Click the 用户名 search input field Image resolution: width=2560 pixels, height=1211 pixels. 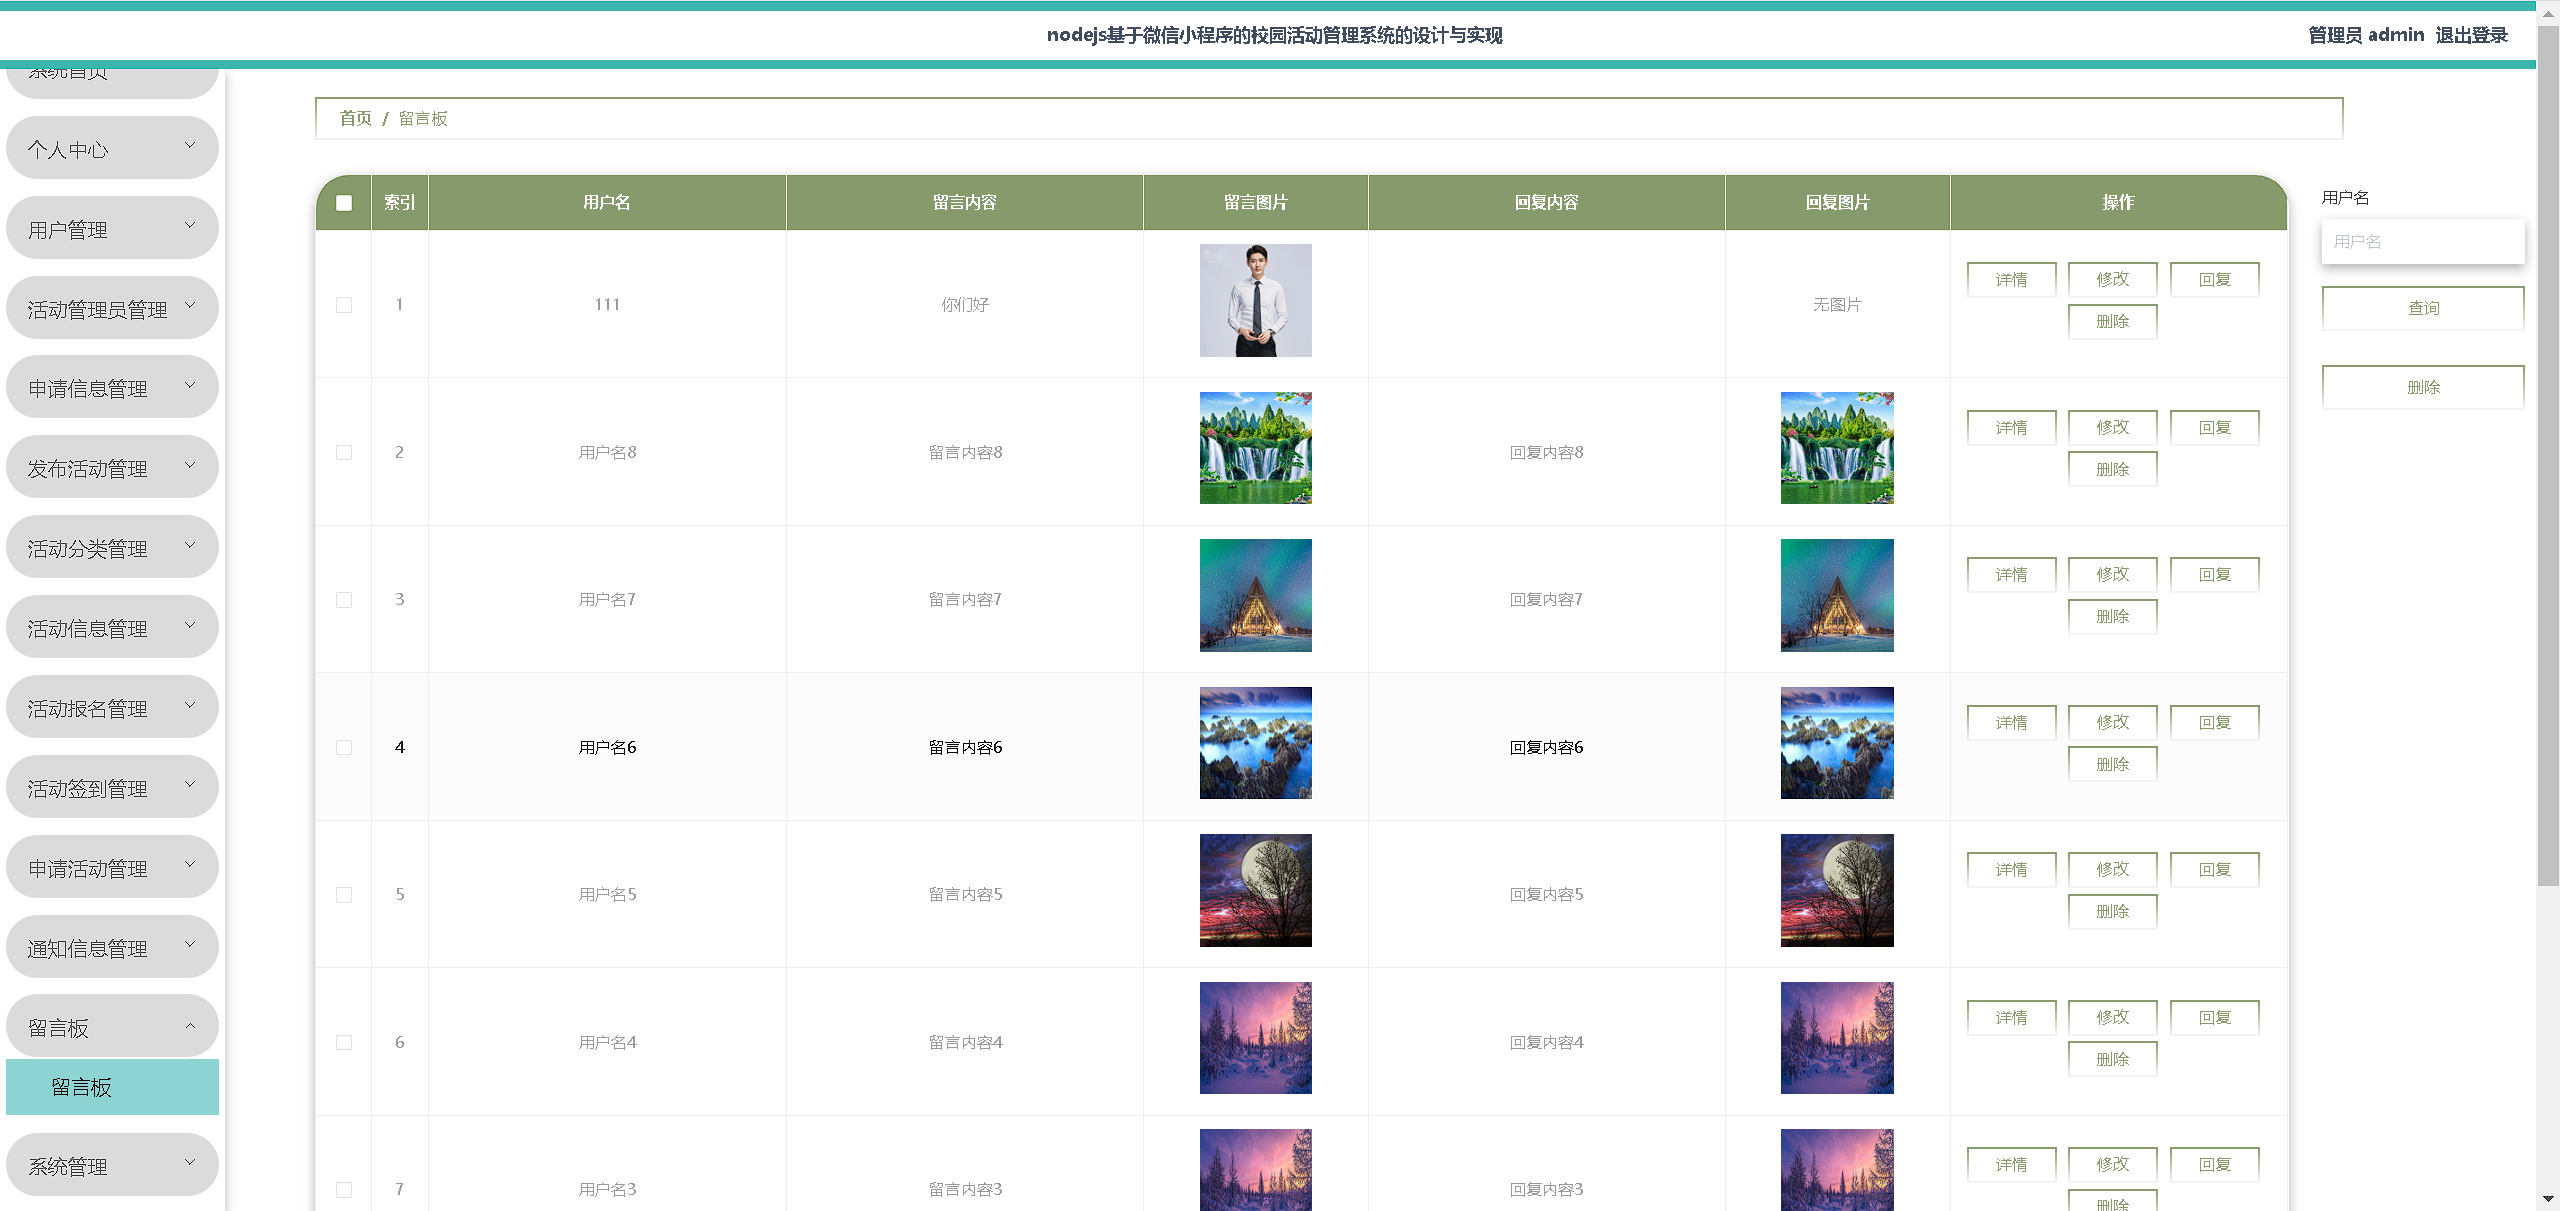click(x=2422, y=241)
